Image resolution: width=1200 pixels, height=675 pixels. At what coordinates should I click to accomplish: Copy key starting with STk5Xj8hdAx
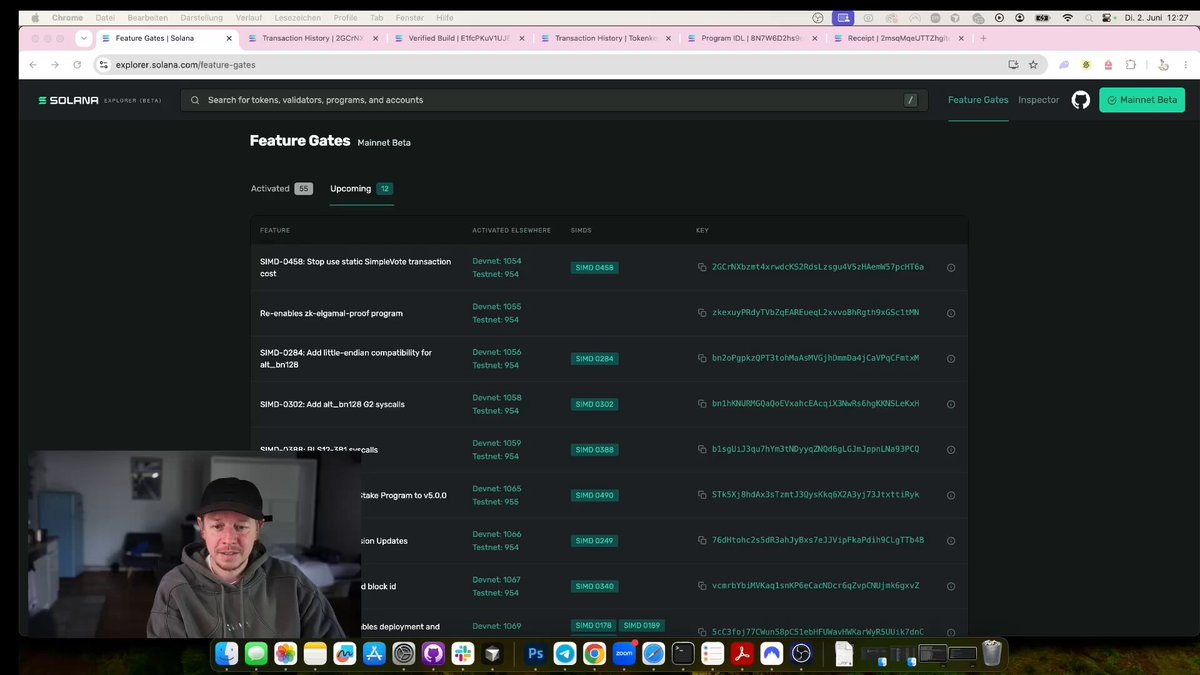tap(702, 495)
